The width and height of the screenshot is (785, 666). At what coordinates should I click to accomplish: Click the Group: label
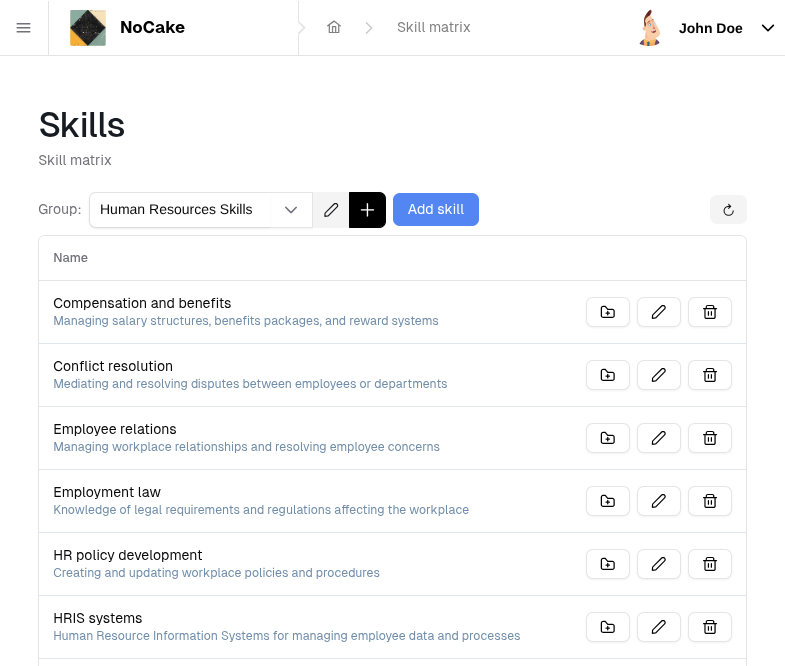tap(60, 209)
